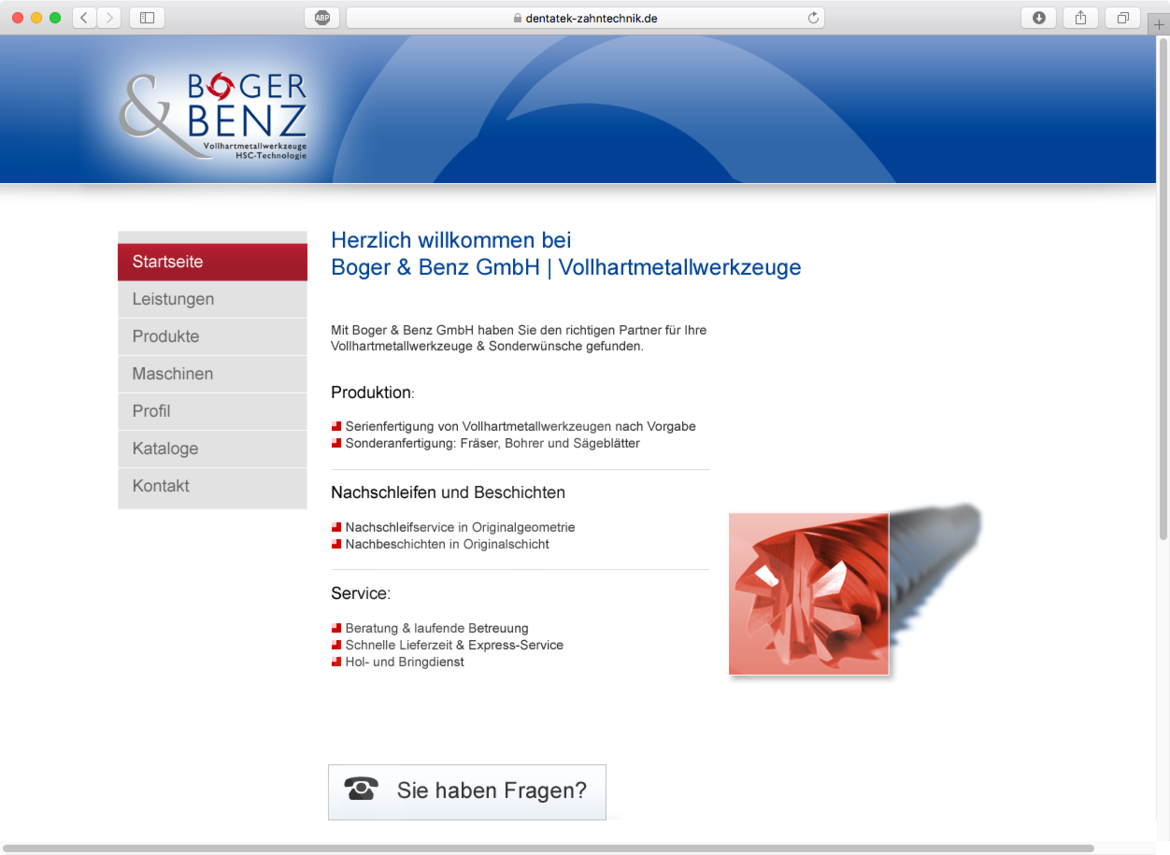Show the Safari sidebar
This screenshot has width=1170, height=855.
pyautogui.click(x=147, y=18)
